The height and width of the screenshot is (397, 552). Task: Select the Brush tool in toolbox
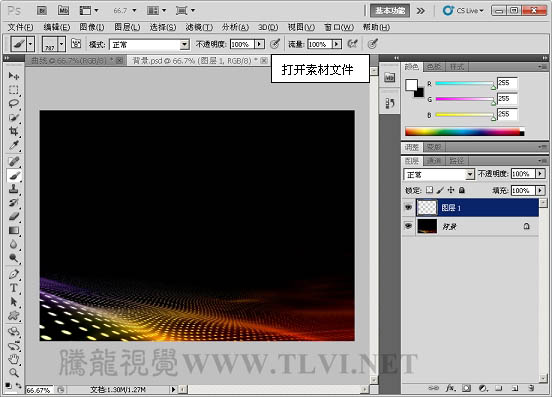click(x=14, y=175)
